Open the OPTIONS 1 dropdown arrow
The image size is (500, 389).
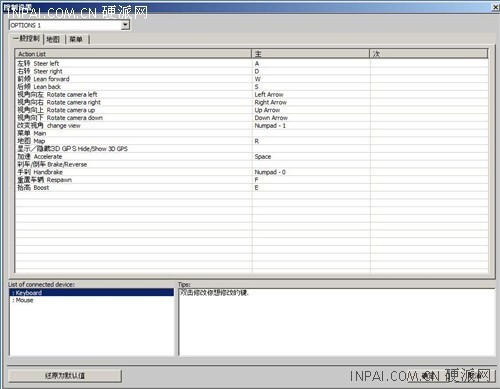[125, 25]
